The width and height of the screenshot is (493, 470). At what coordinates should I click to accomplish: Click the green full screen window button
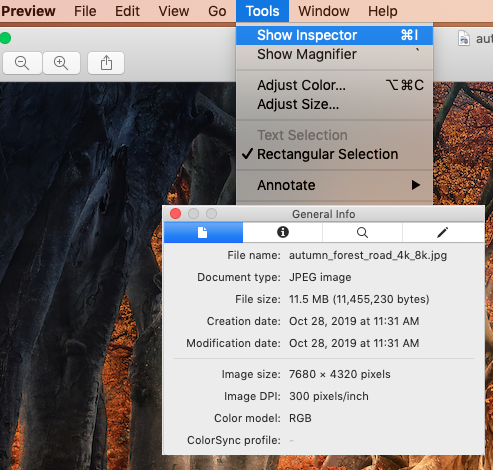[5, 38]
